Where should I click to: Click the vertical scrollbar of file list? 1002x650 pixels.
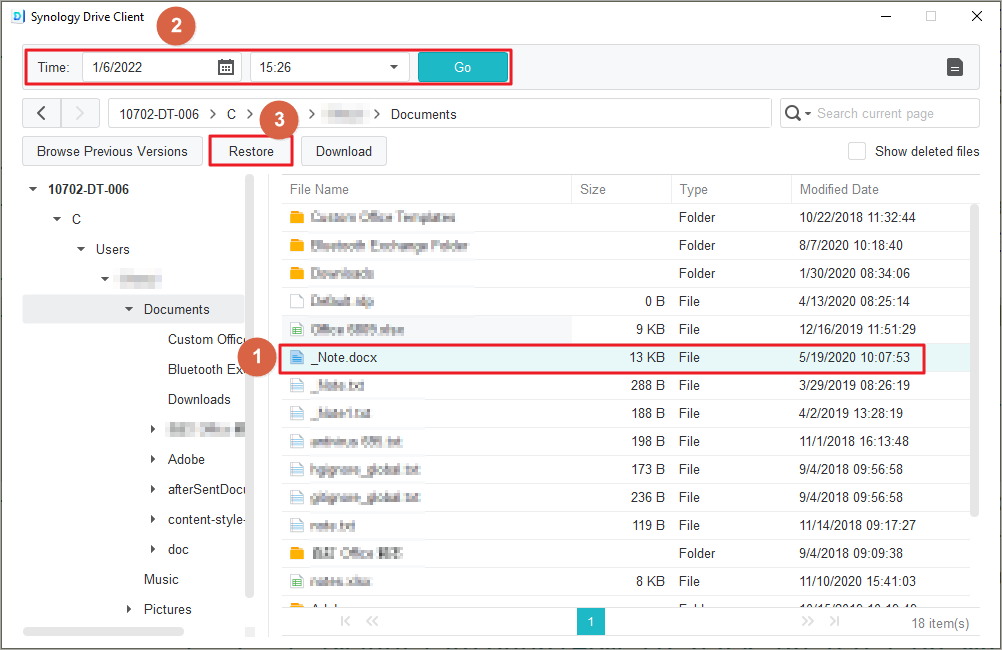coord(975,360)
